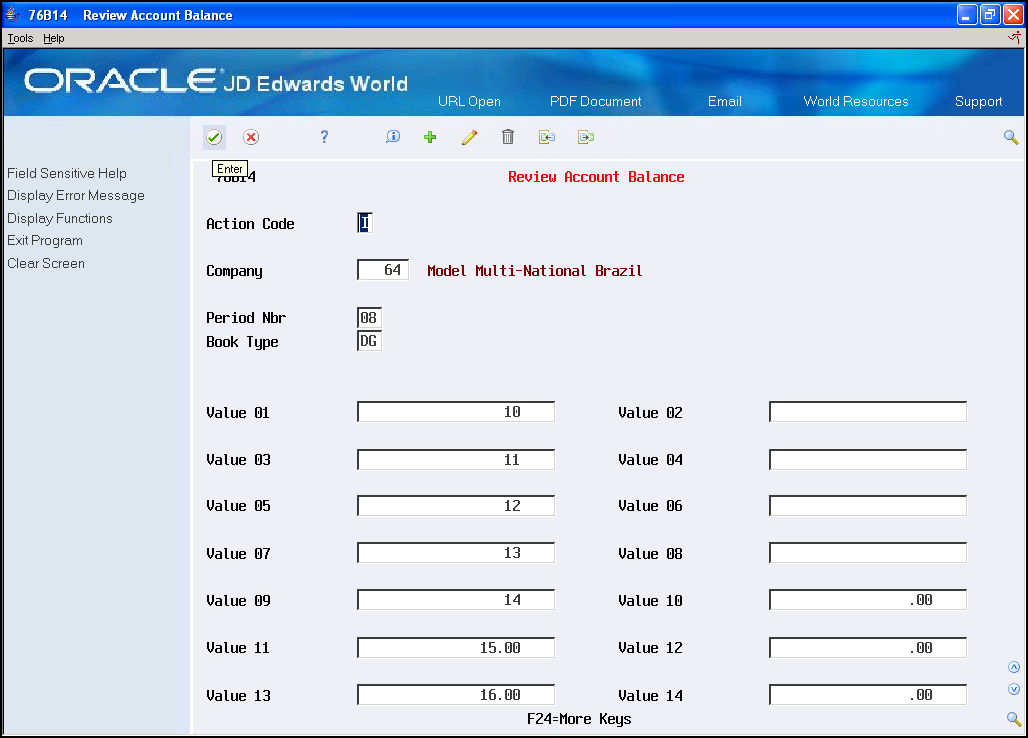Open World Resources link
This screenshot has height=738, width=1028.
pyautogui.click(x=856, y=102)
